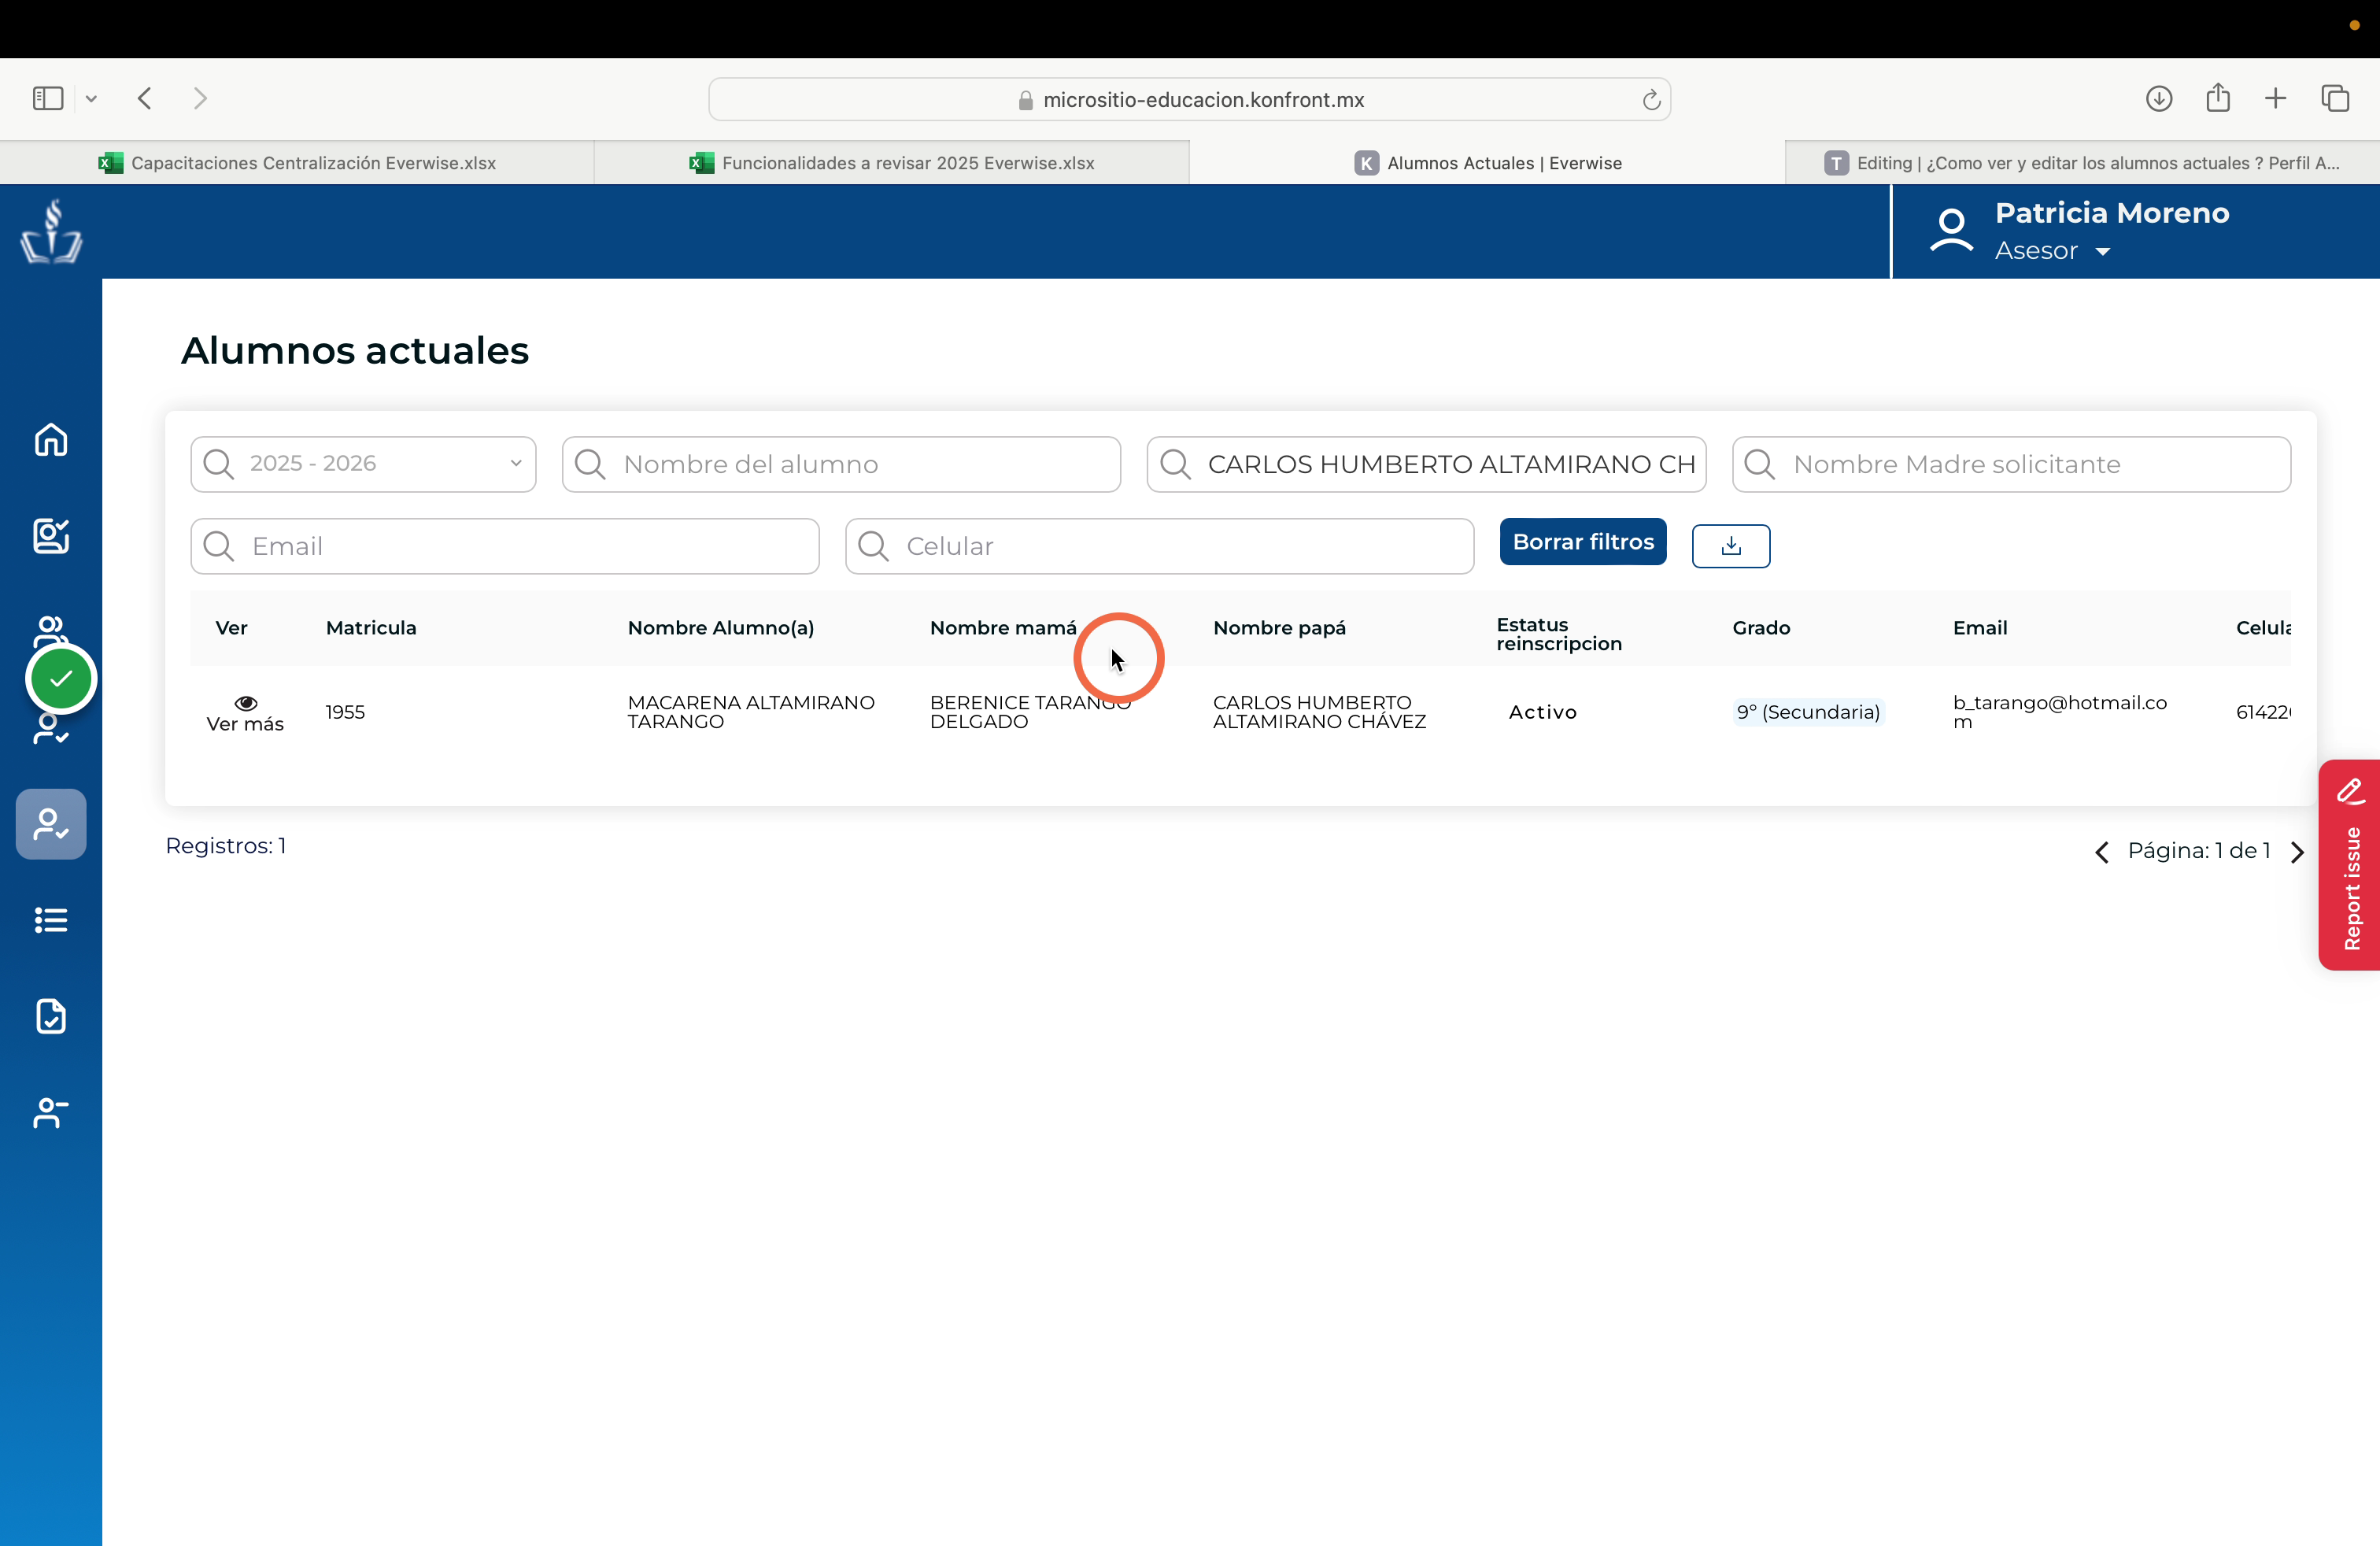
Task: Click the Safari sidebar toggle icon
Action: tap(48, 98)
